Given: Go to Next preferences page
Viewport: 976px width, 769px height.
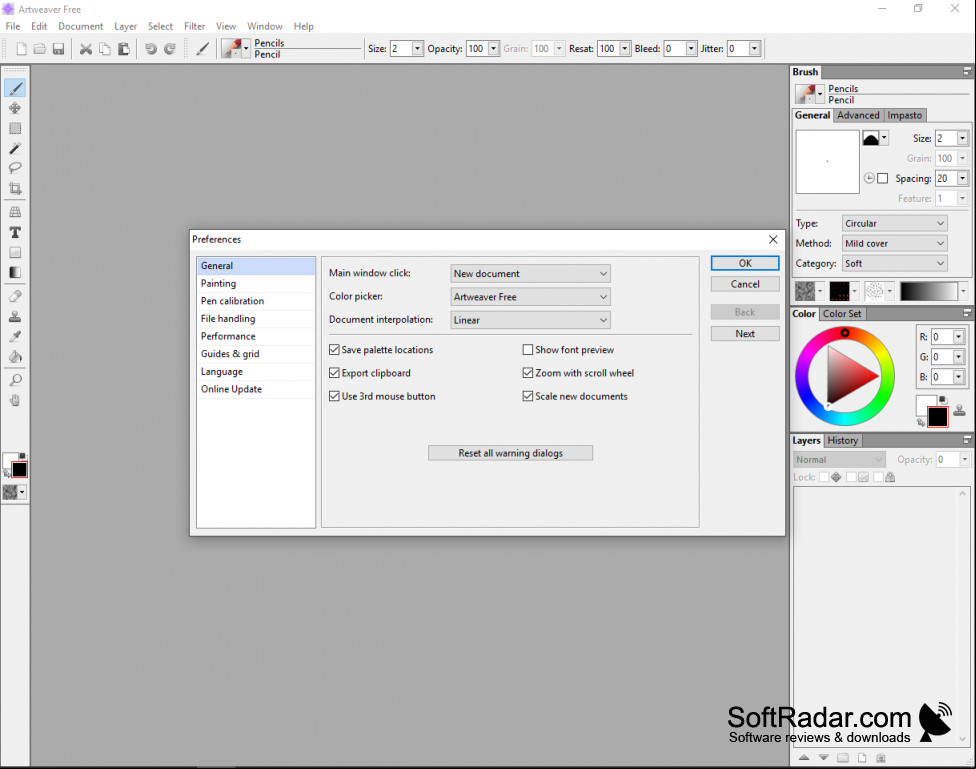Looking at the screenshot, I should [745, 334].
